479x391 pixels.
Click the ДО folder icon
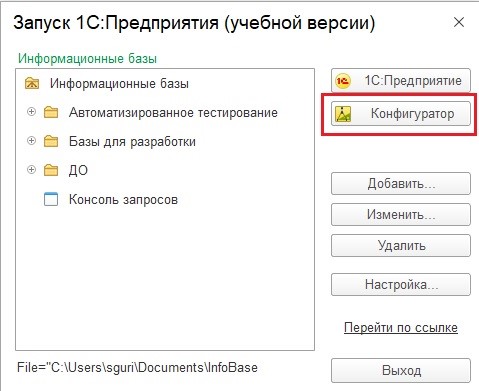(51, 170)
